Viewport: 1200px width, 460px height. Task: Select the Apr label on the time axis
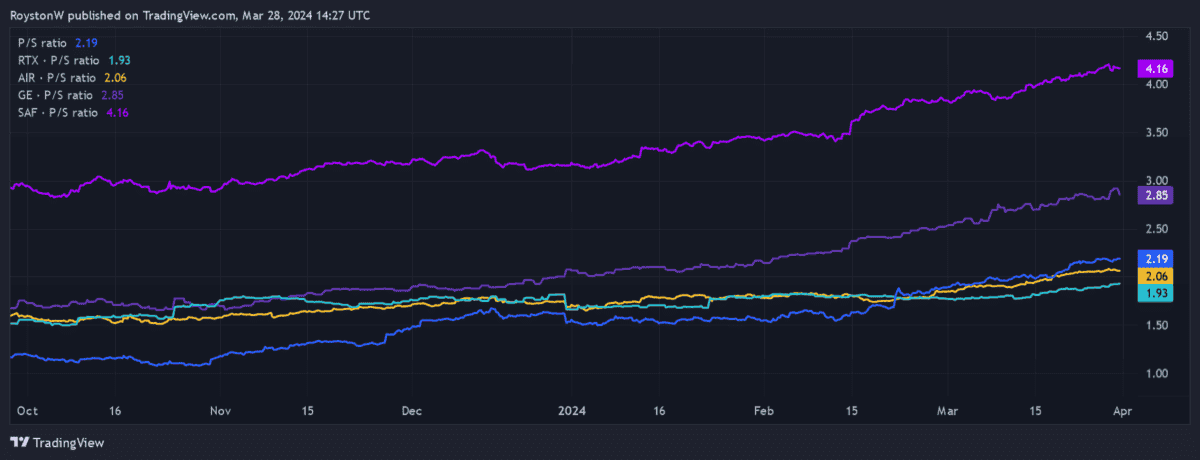(x=1121, y=411)
